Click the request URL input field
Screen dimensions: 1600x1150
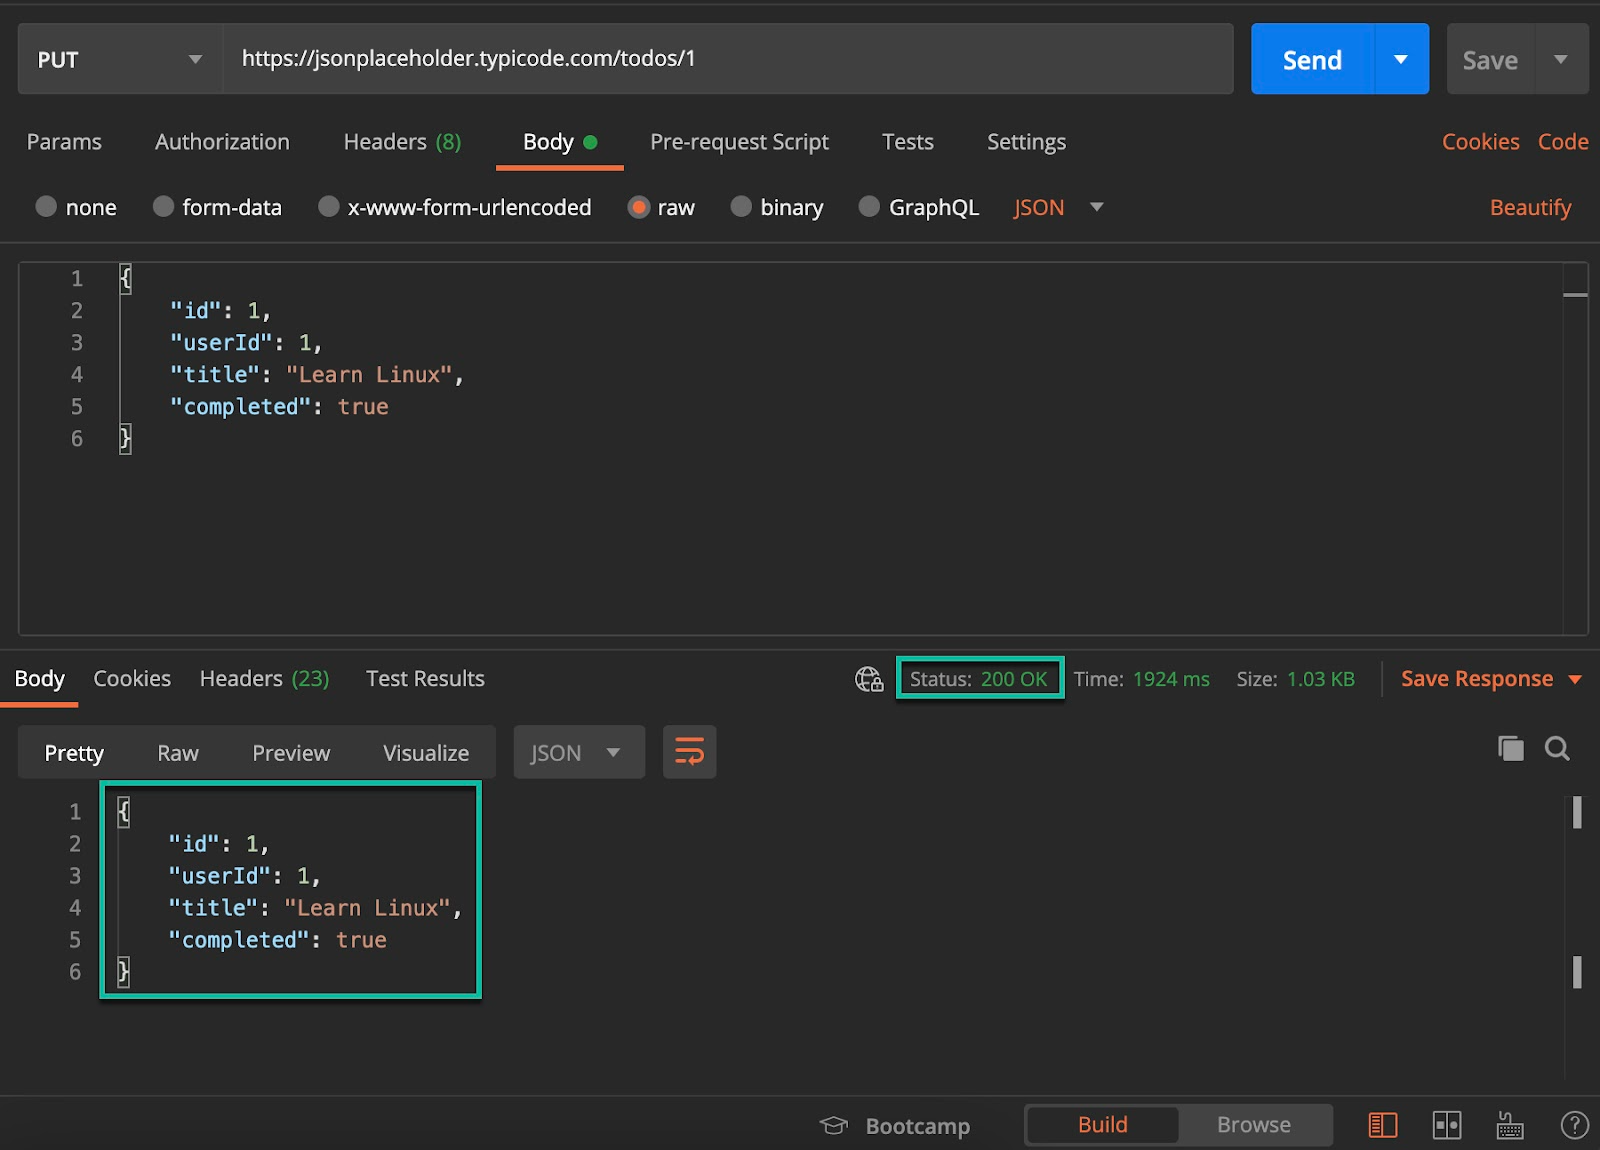pos(726,59)
